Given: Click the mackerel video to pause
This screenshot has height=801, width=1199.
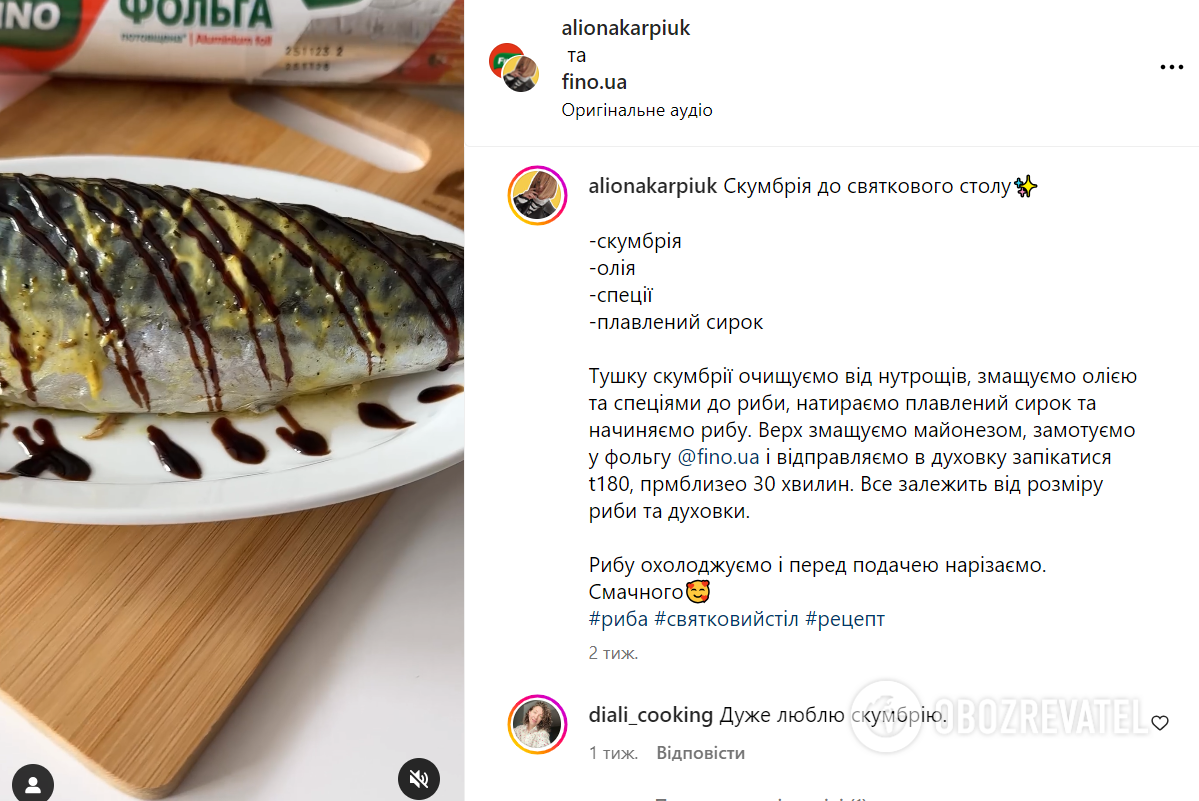Looking at the screenshot, I should [x=232, y=400].
